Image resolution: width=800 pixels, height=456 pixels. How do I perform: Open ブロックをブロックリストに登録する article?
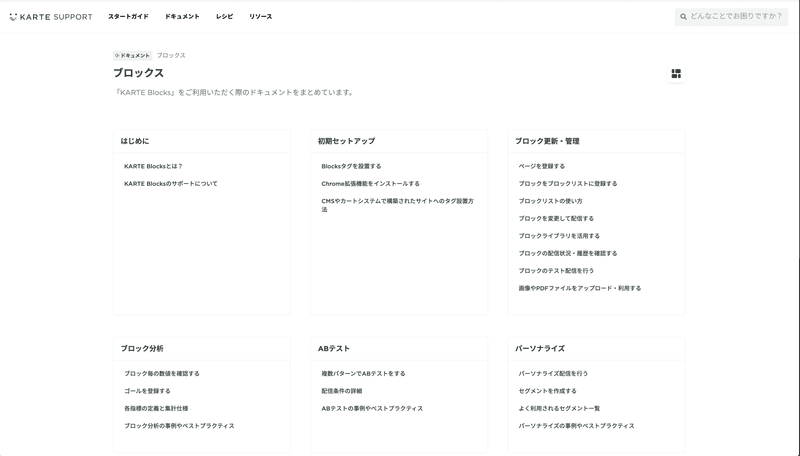tap(568, 184)
